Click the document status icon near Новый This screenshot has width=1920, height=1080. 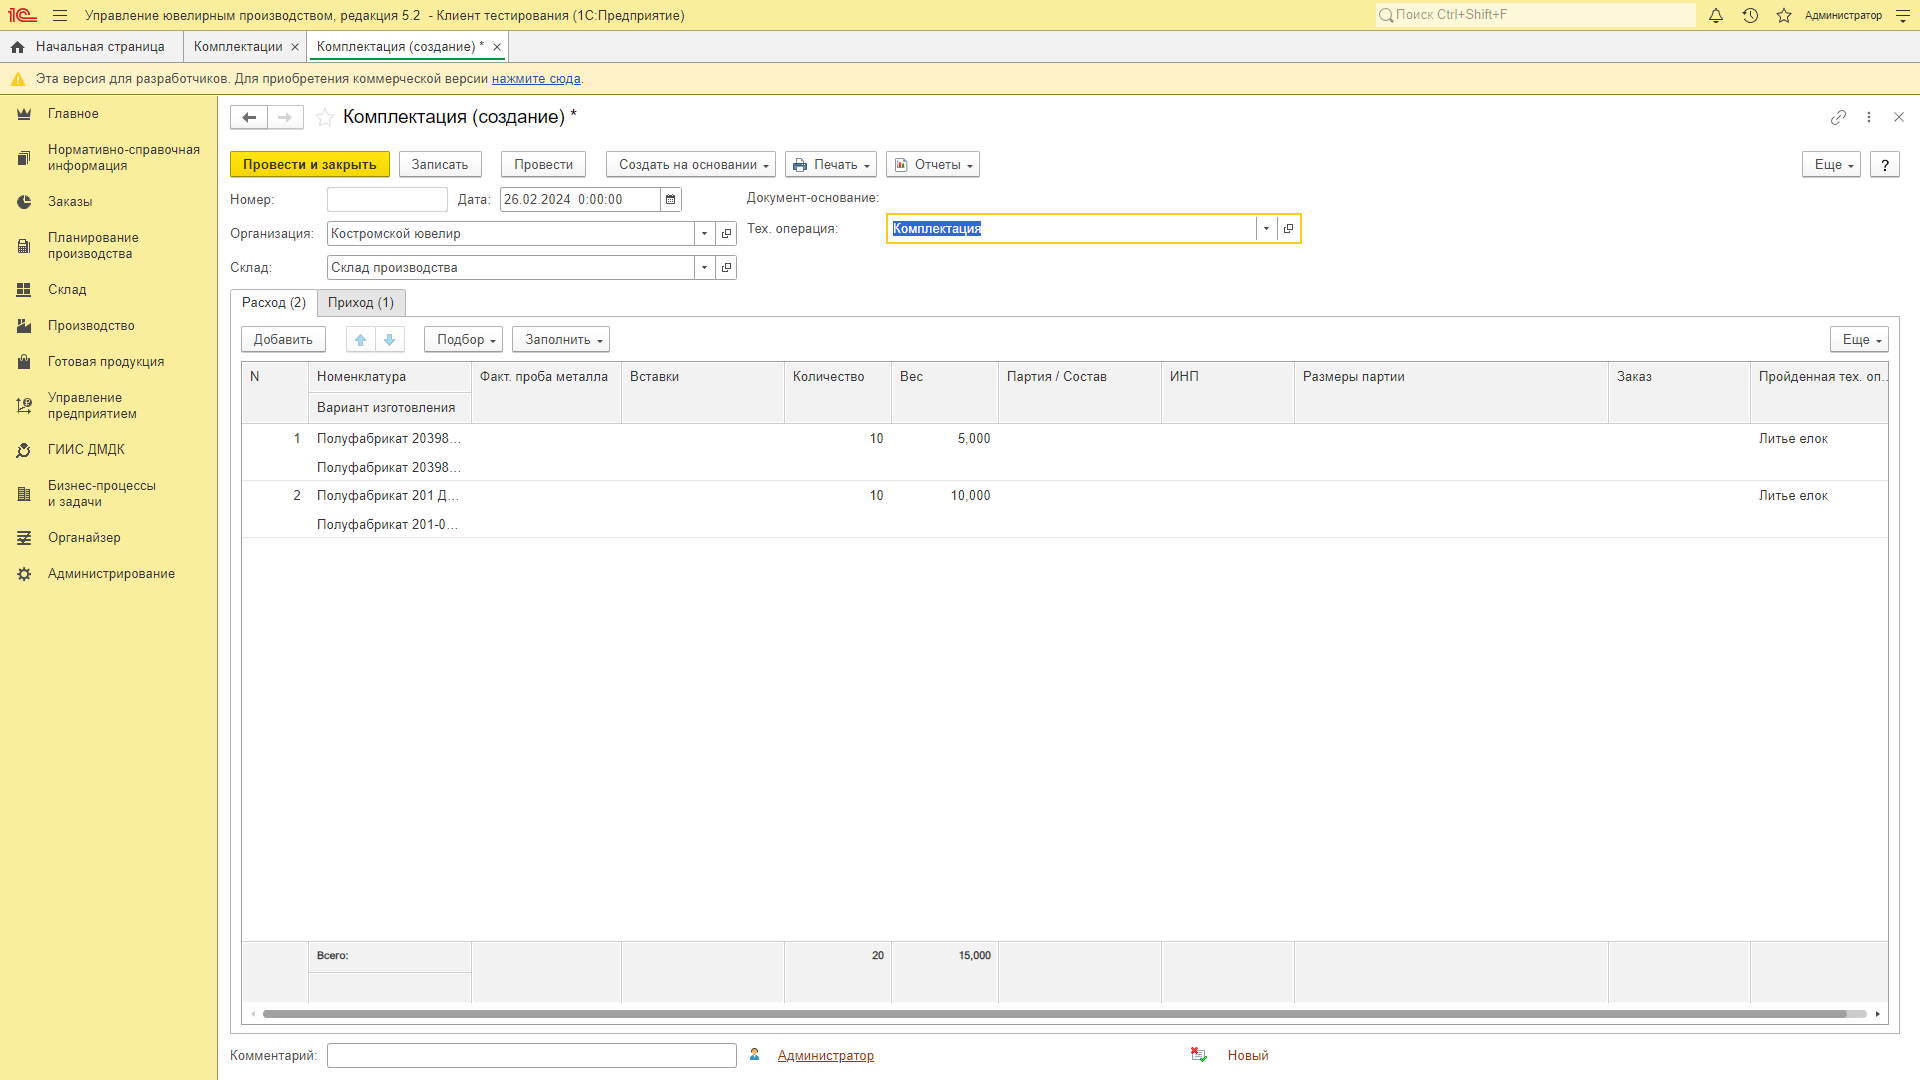click(x=1199, y=1055)
